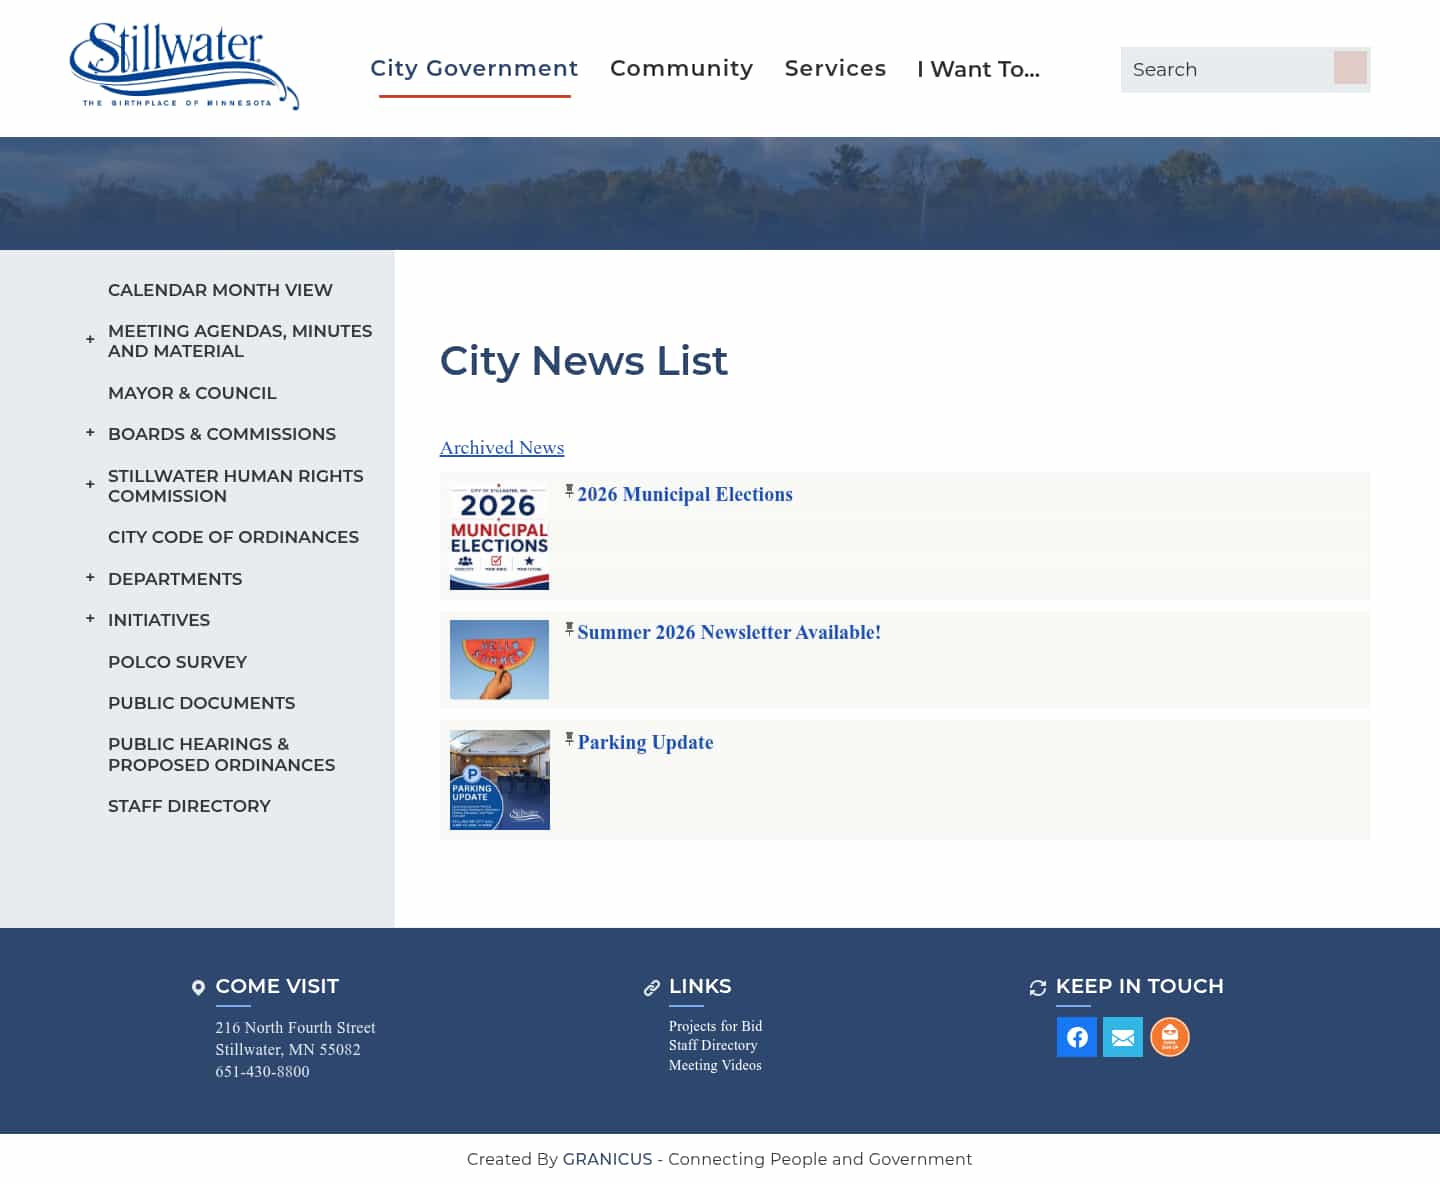Go to Calendar Month View
This screenshot has width=1440, height=1184.
pos(220,290)
